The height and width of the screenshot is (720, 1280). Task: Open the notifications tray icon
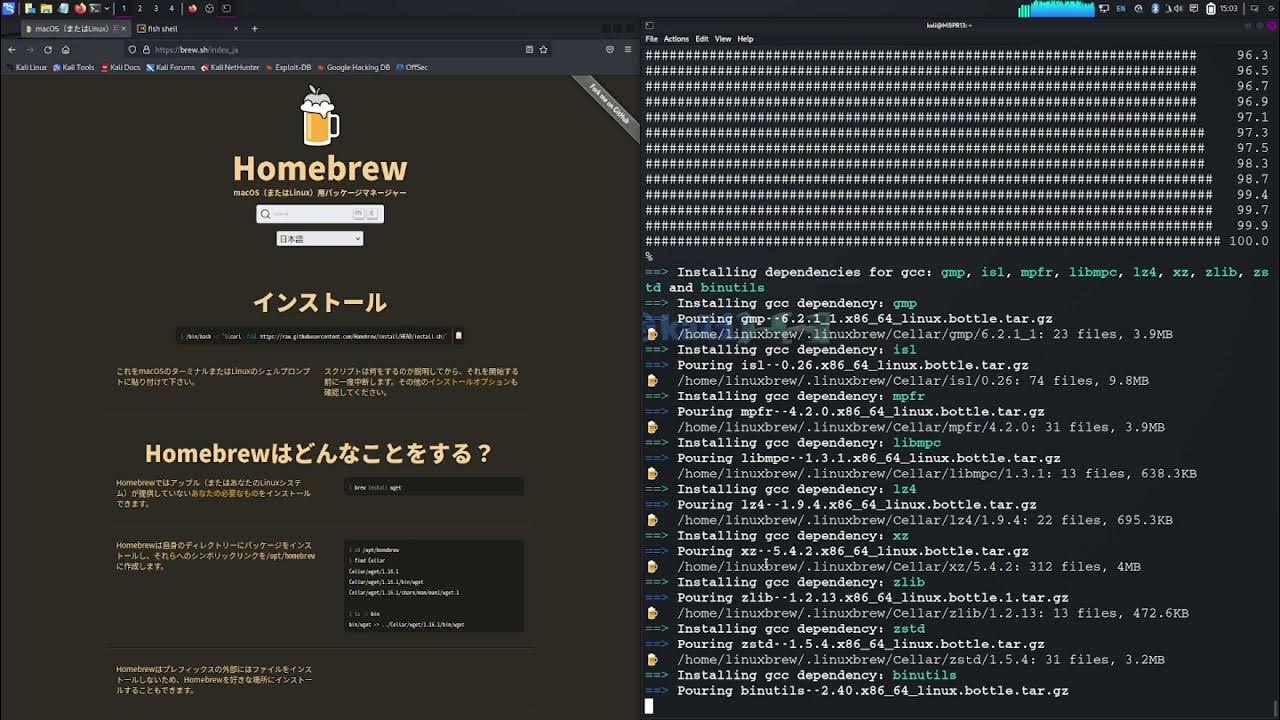pos(1193,9)
